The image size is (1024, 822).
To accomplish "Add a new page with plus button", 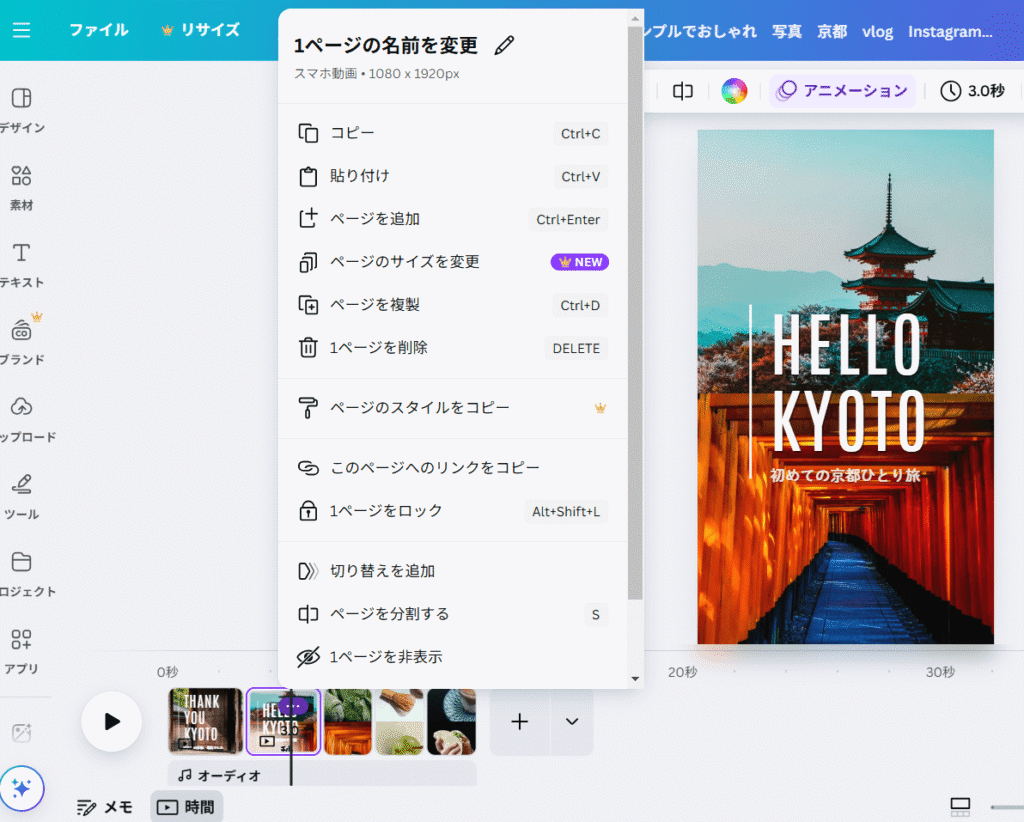I will (x=520, y=721).
